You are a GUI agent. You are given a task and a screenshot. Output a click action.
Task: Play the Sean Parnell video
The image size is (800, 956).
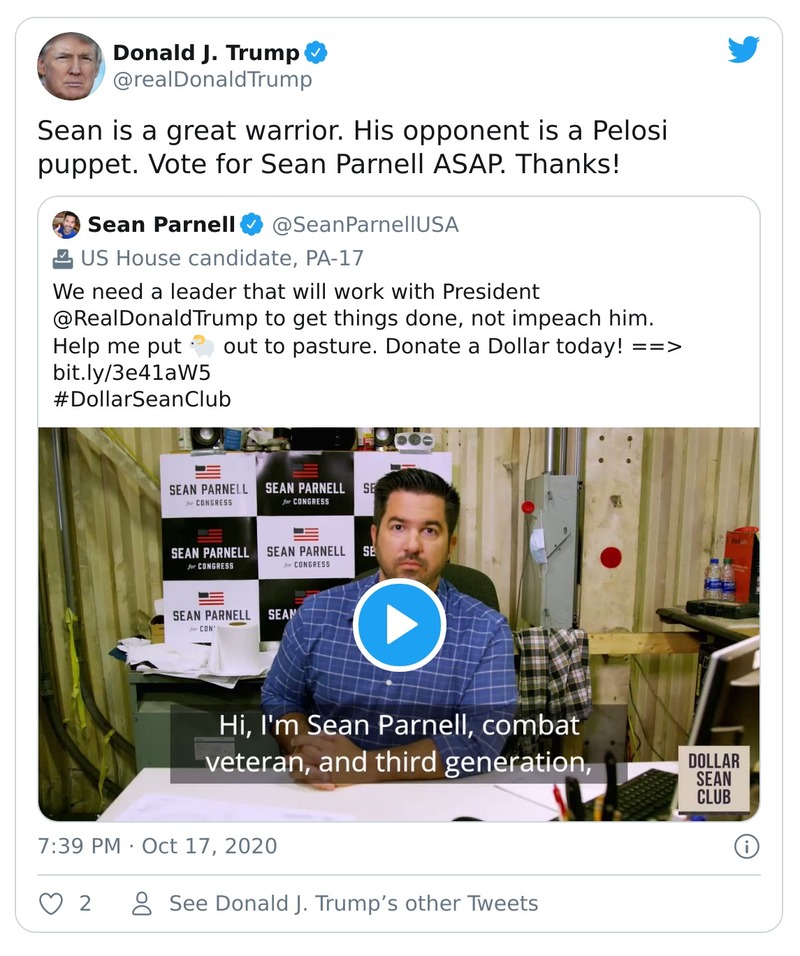tap(399, 624)
